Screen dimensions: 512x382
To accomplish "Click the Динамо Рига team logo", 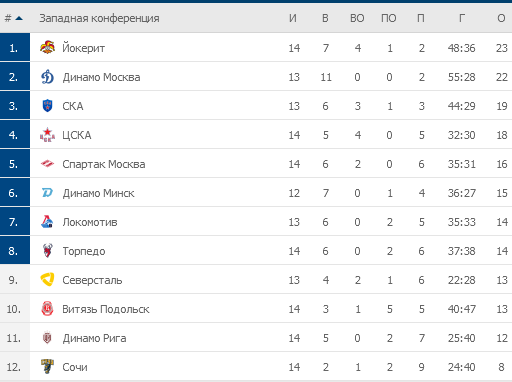I will [47, 338].
